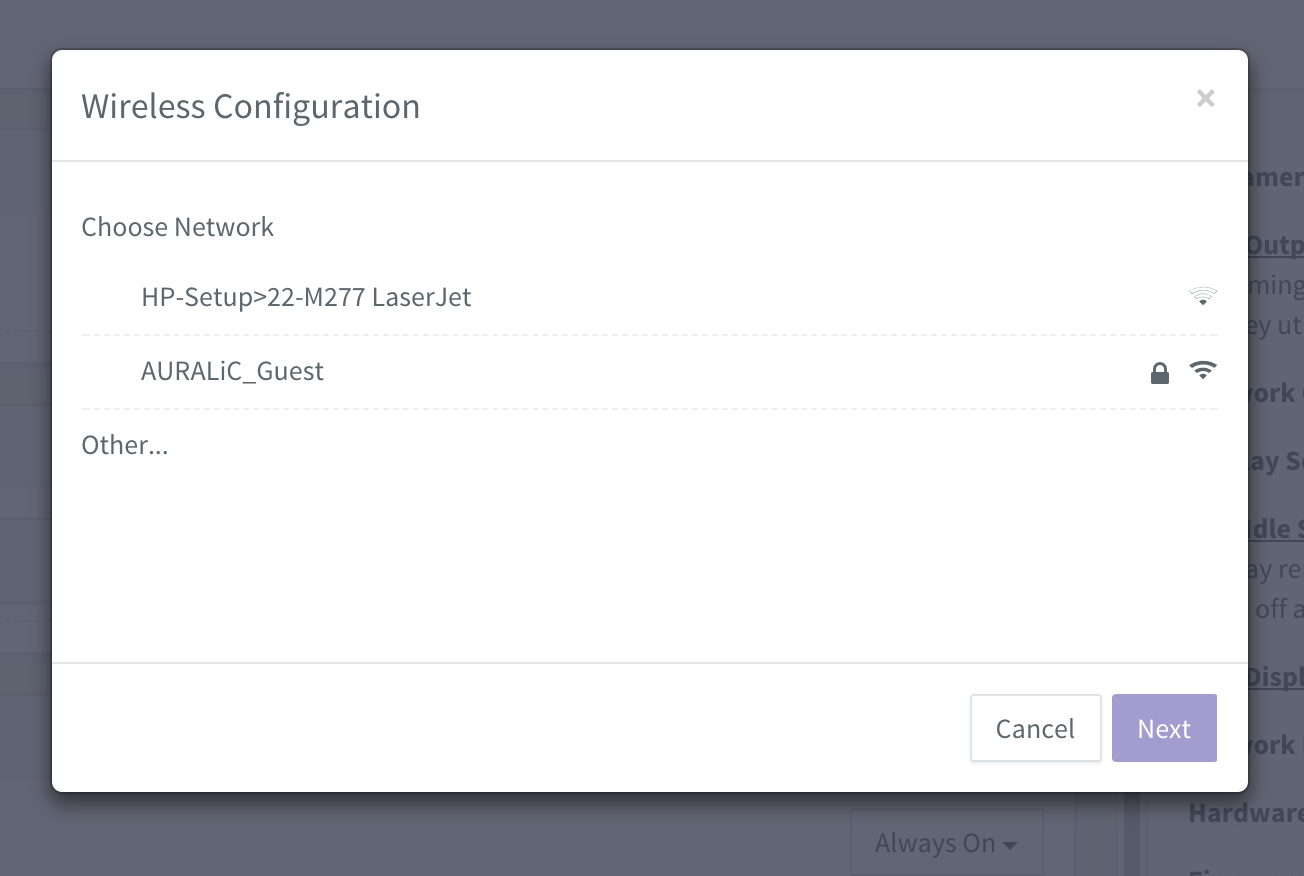Image resolution: width=1304 pixels, height=876 pixels.
Task: Click the padlock icon beside AURALiC_Guest
Action: (x=1159, y=373)
